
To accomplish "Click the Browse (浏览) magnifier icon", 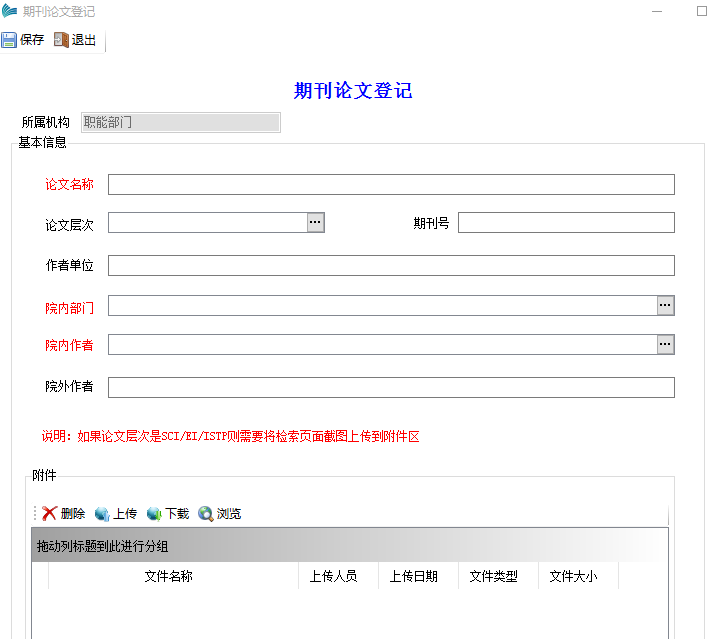I will pyautogui.click(x=205, y=513).
